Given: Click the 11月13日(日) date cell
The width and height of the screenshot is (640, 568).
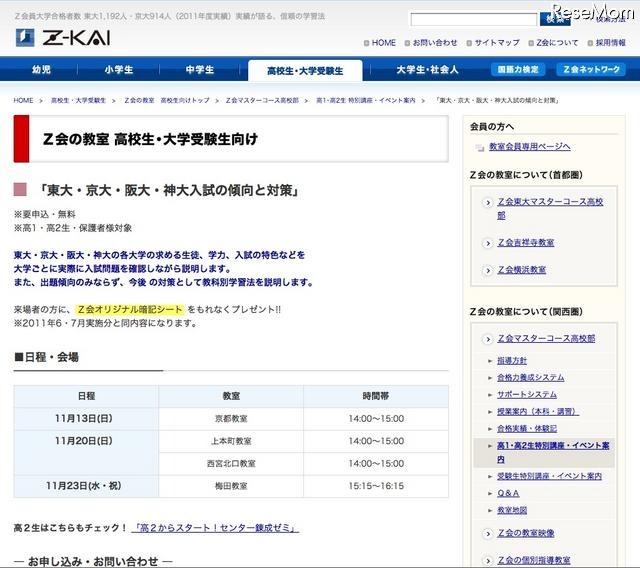Looking at the screenshot, I should tap(86, 419).
